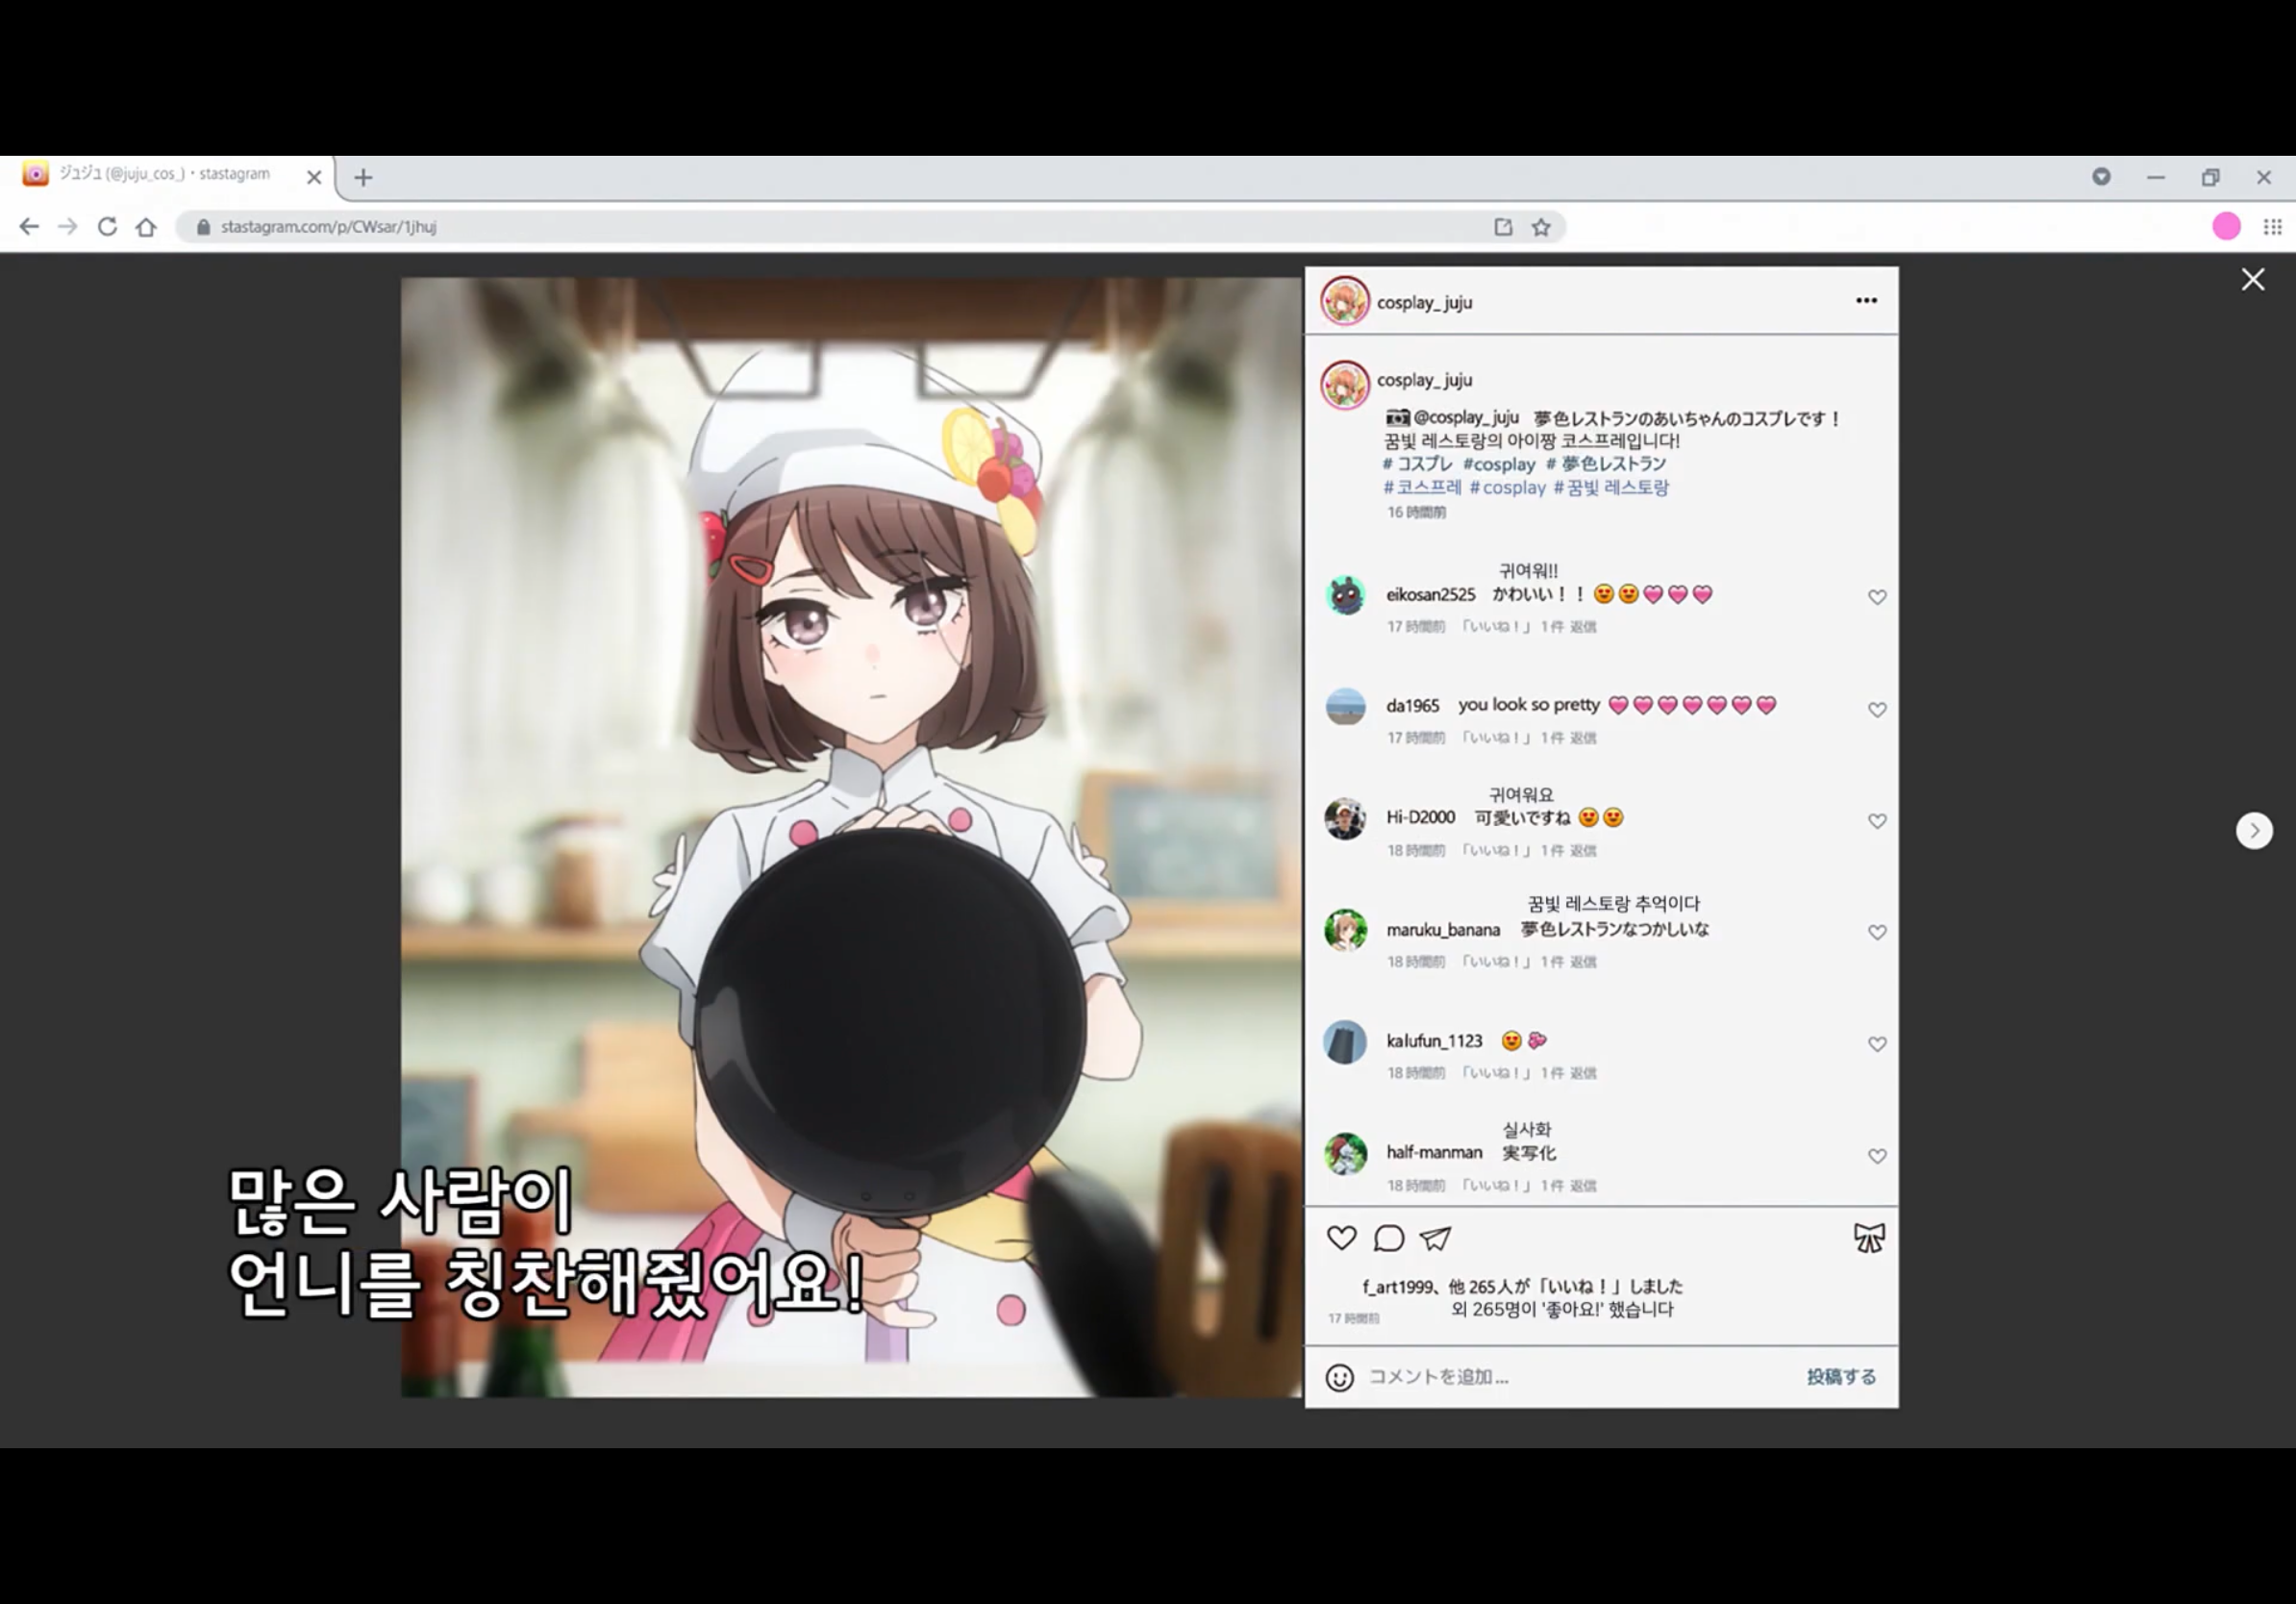Close the post overlay with the X
This screenshot has width=2296, height=1604.
[x=2252, y=279]
